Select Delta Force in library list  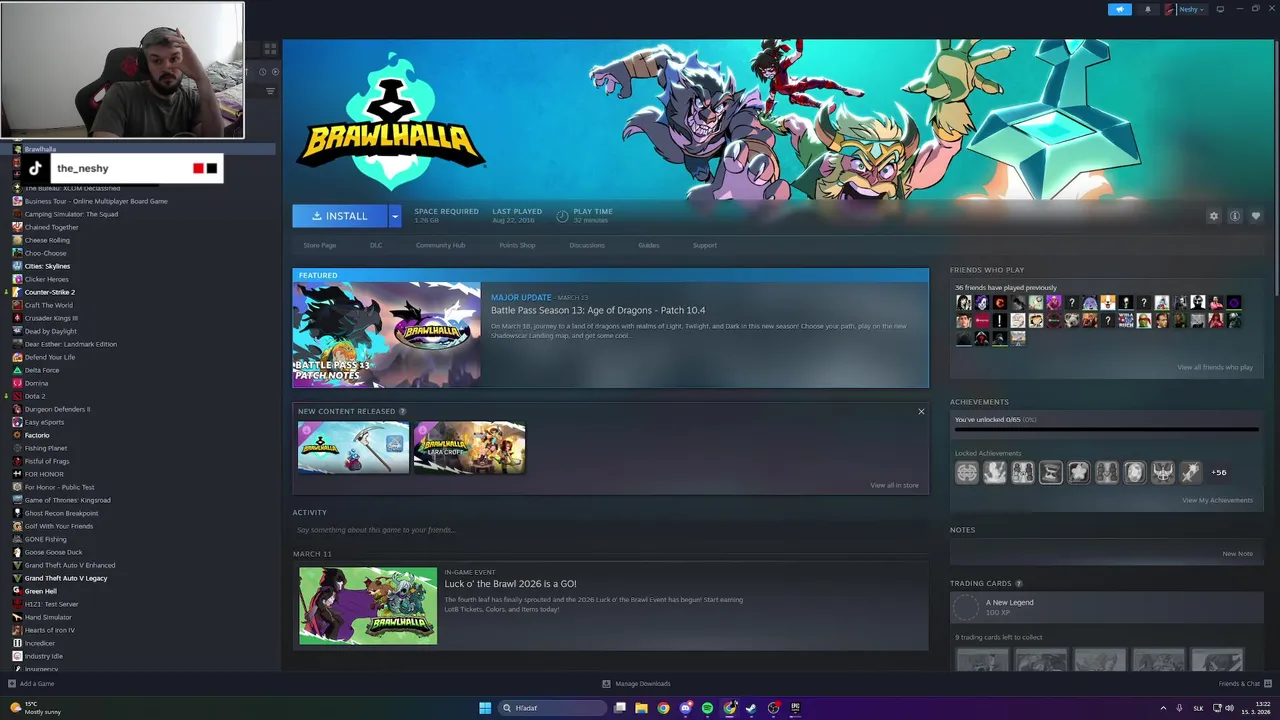pos(42,370)
